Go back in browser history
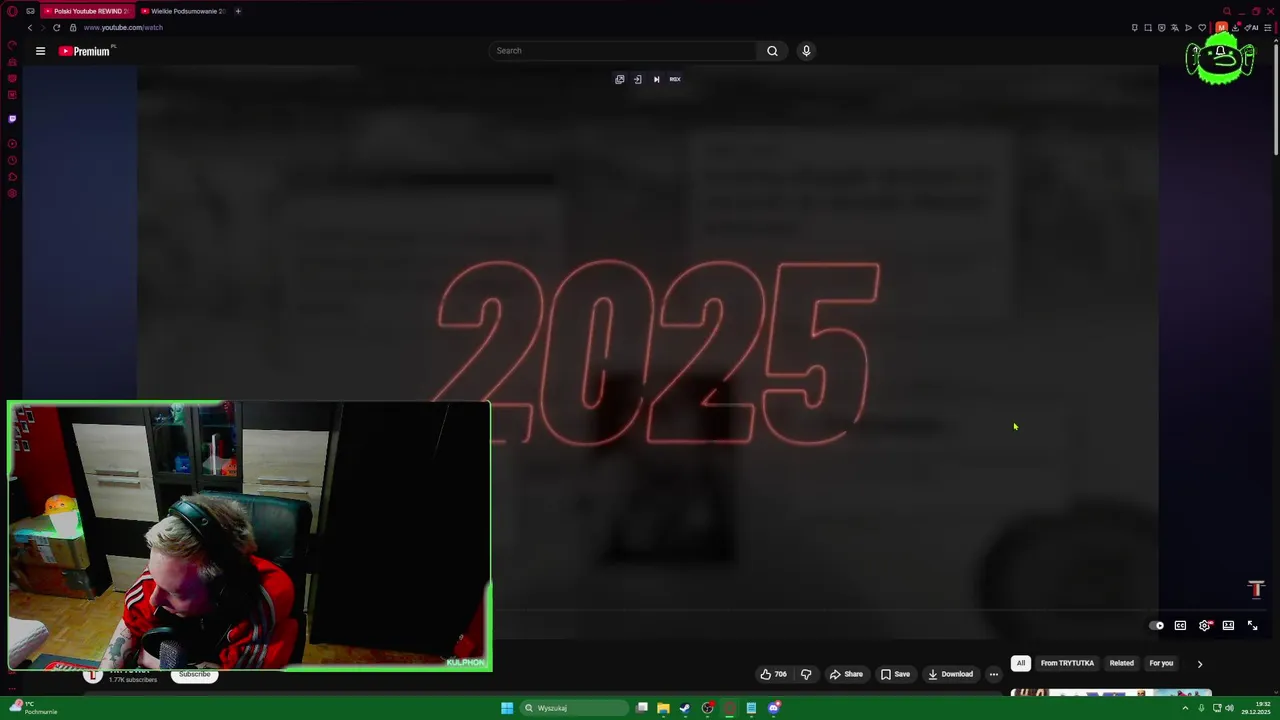The width and height of the screenshot is (1280, 720). tap(30, 27)
